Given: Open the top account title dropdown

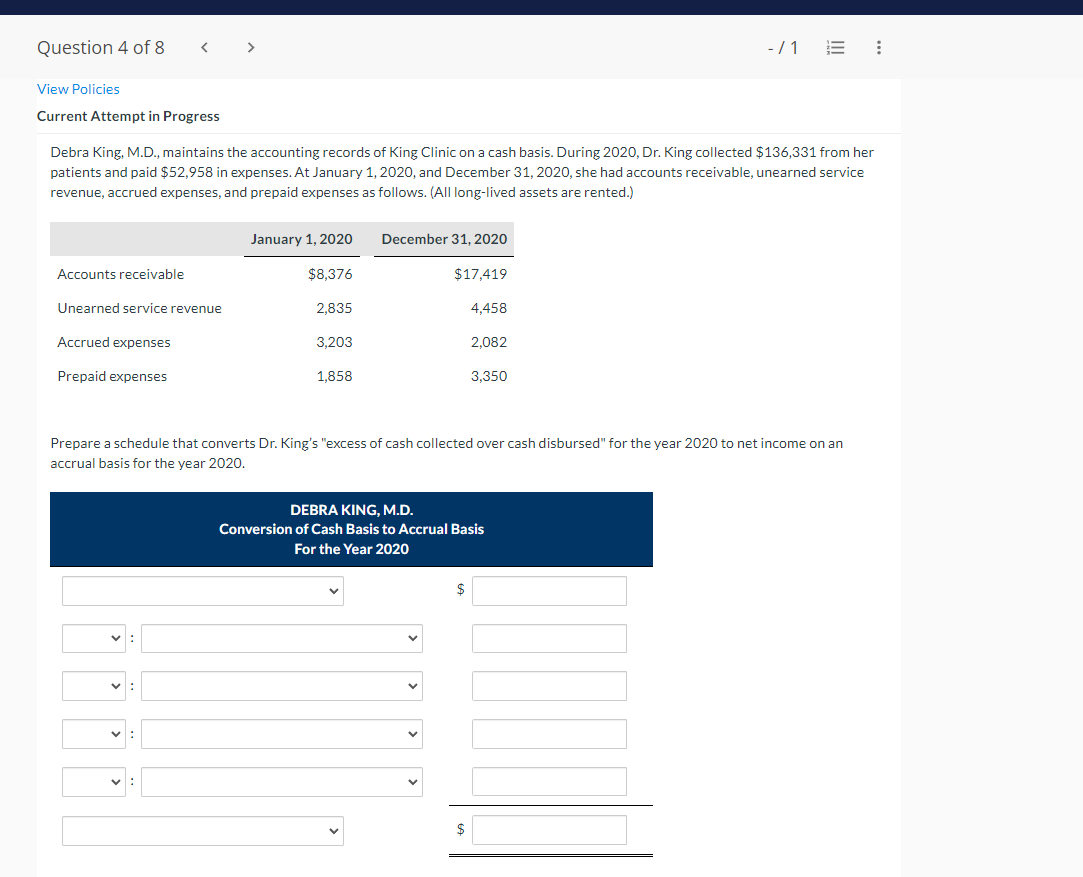Looking at the screenshot, I should (x=203, y=590).
